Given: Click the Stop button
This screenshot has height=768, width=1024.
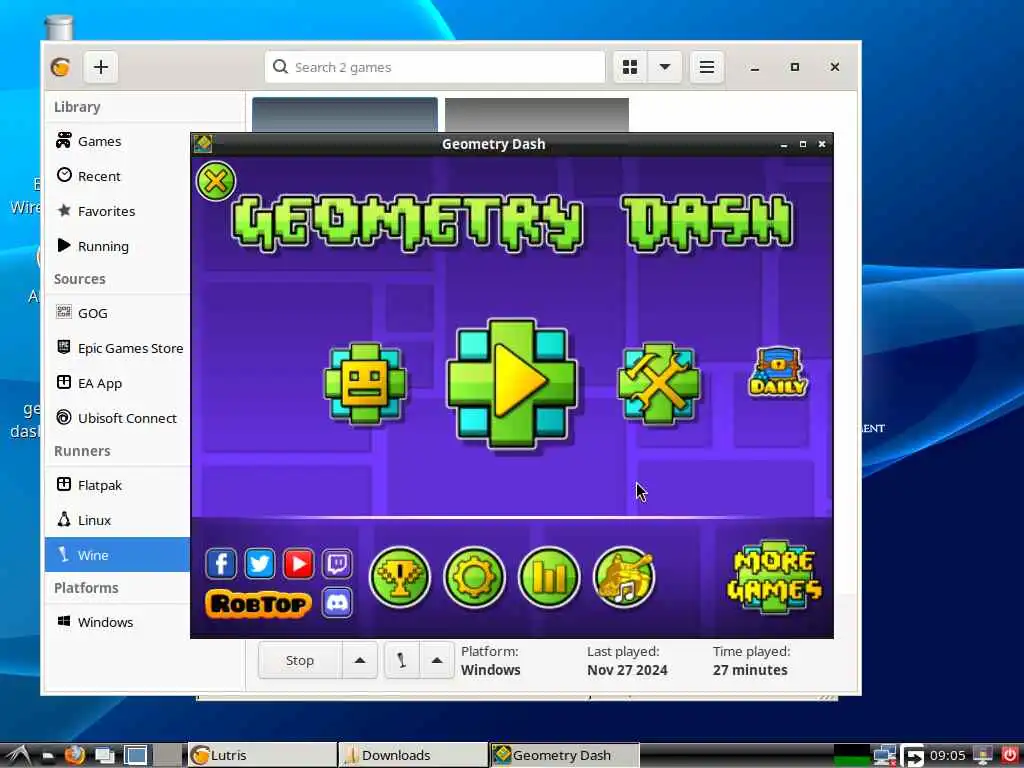Looking at the screenshot, I should click(x=300, y=660).
